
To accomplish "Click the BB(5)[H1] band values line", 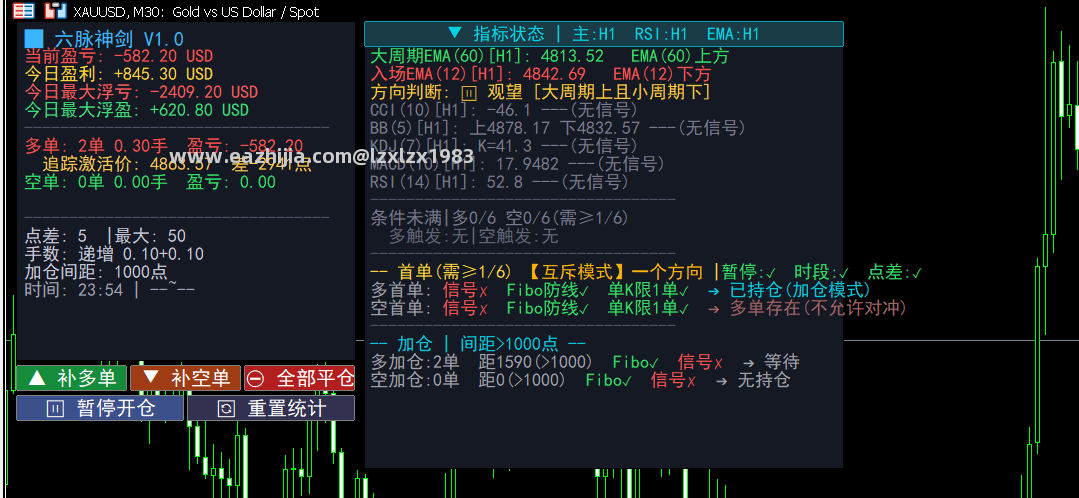I will 559,128.
